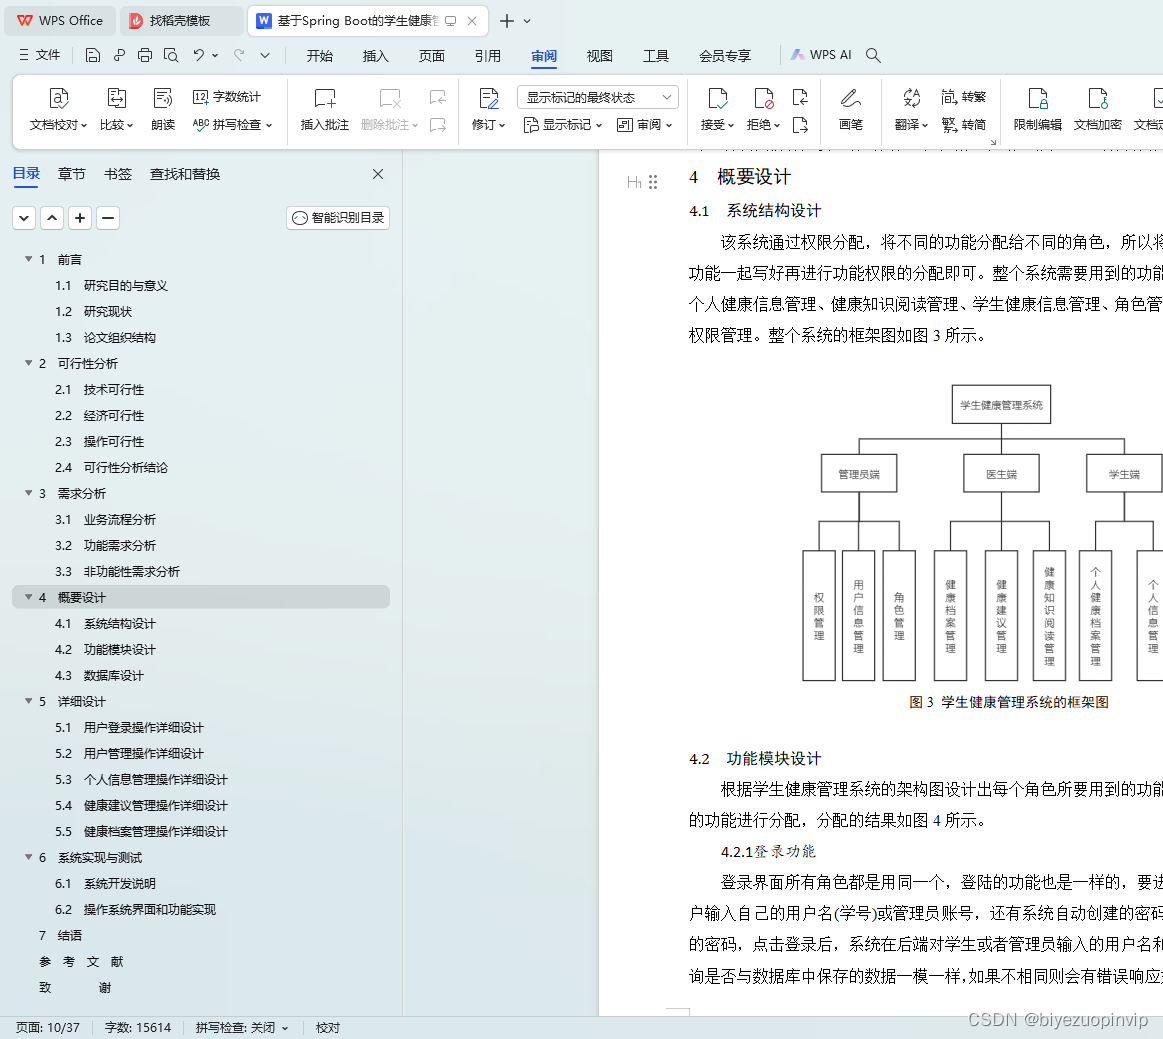The height and width of the screenshot is (1039, 1163).
Task: Click the expand-all down arrow in outline pane
Action: click(x=24, y=218)
